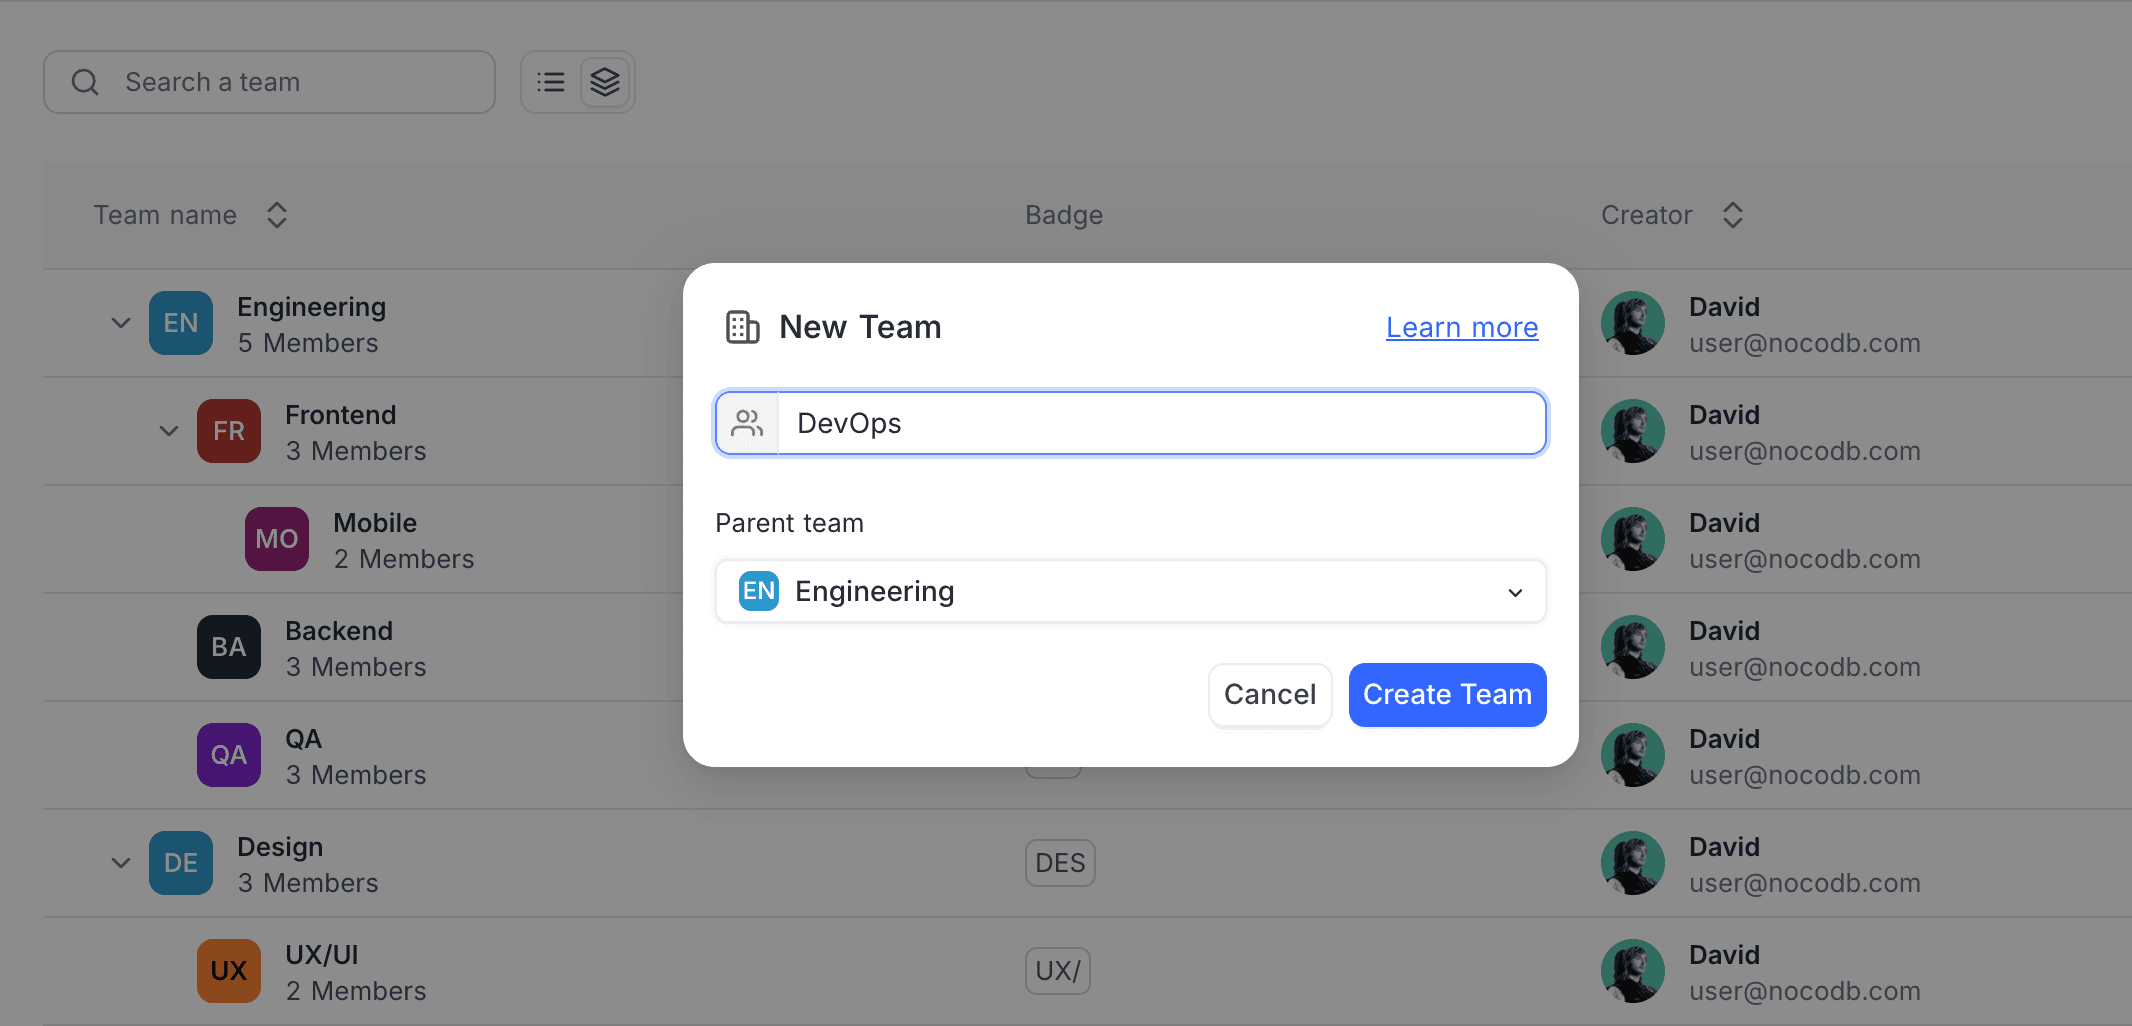Image resolution: width=2132 pixels, height=1026 pixels.
Task: Click the Create Team button
Action: click(1447, 695)
